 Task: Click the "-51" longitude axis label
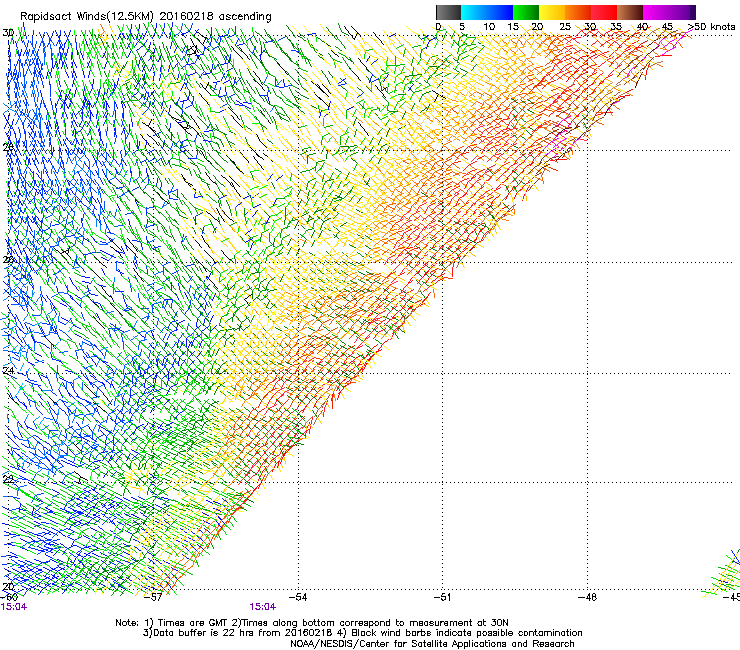pyautogui.click(x=442, y=597)
